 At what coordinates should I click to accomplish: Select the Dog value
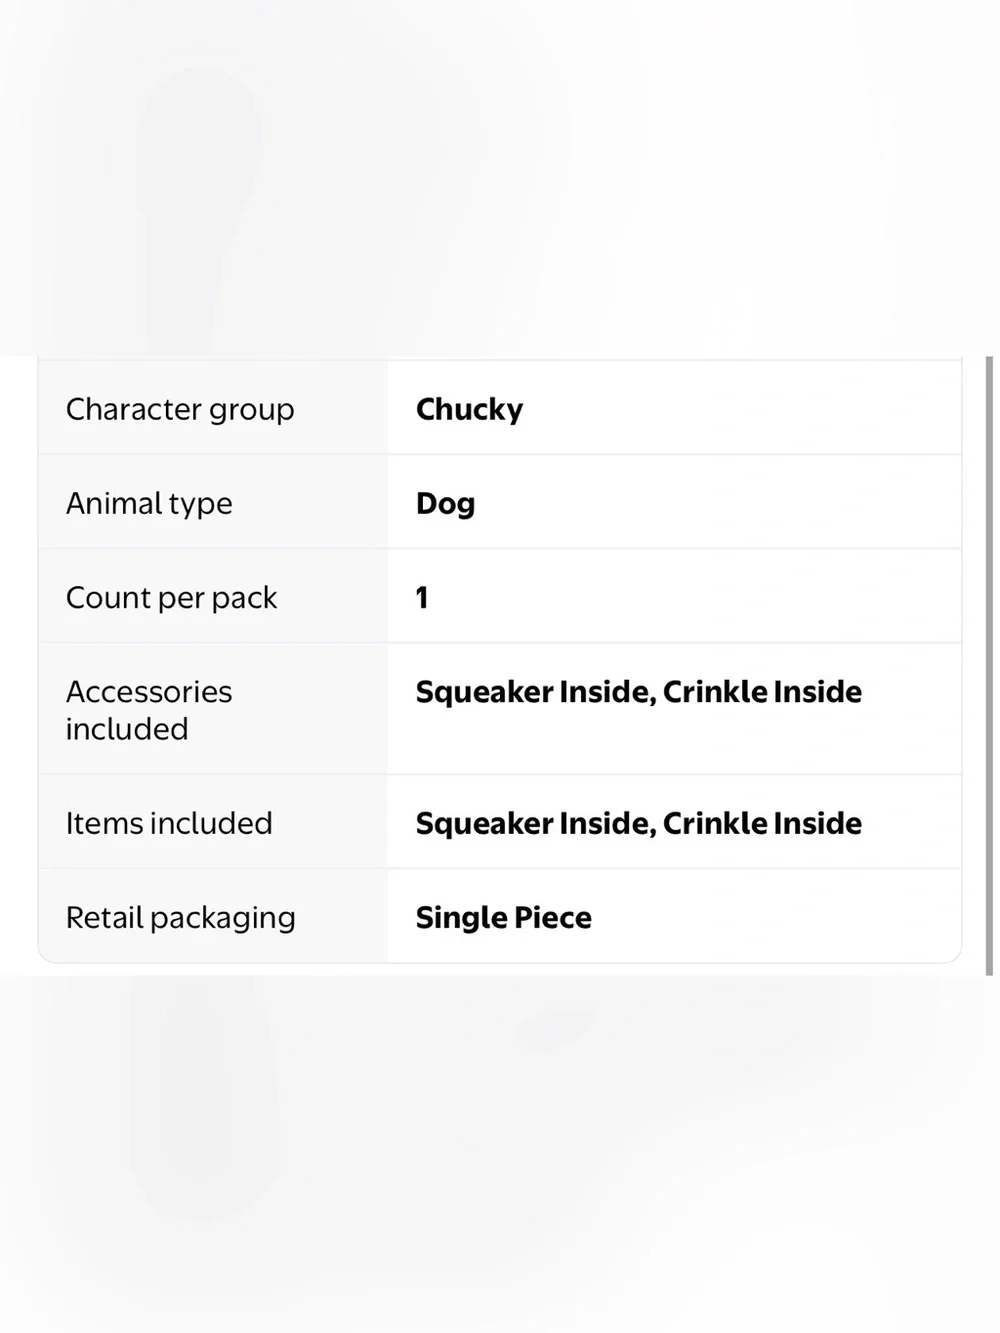coord(445,503)
